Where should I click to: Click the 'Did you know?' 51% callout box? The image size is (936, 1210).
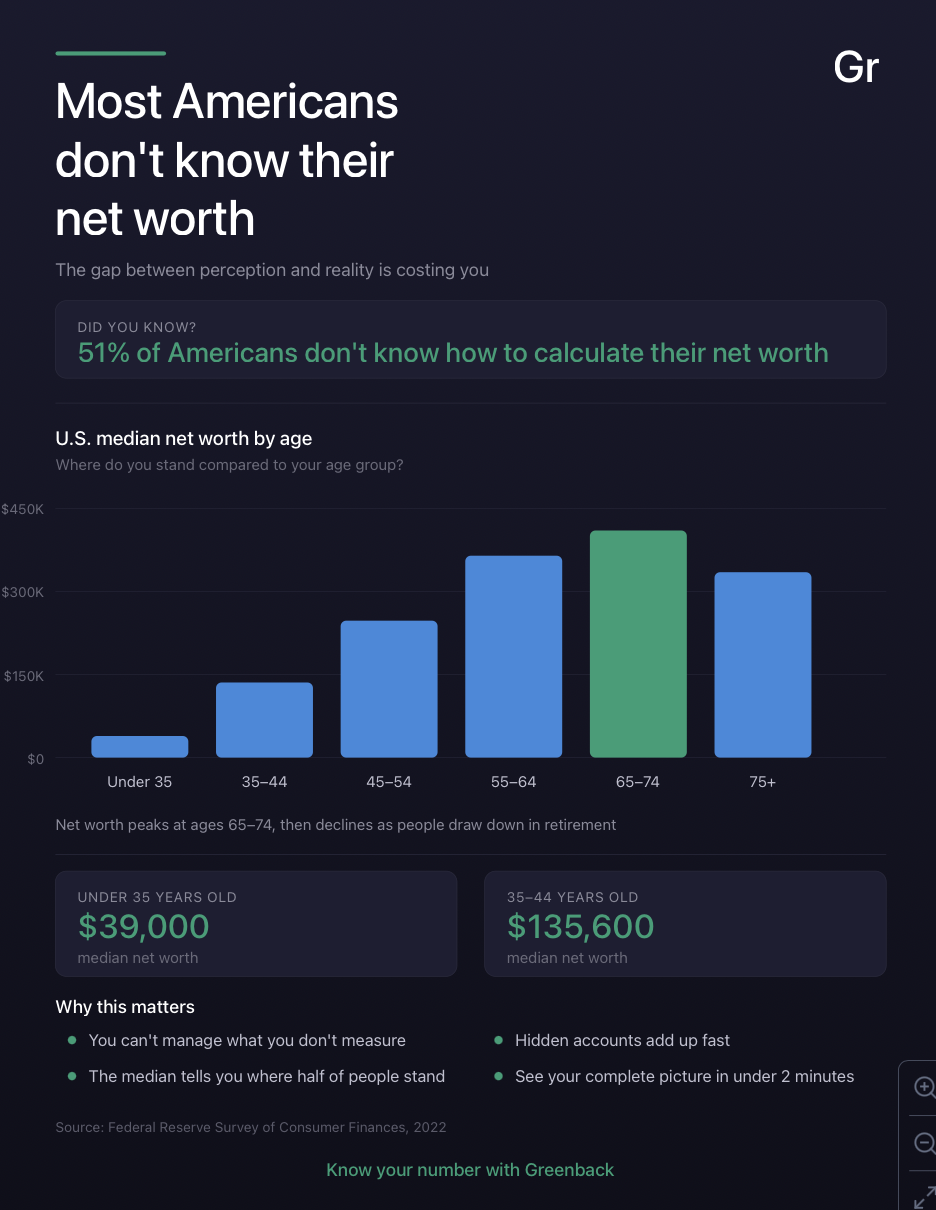click(x=470, y=340)
